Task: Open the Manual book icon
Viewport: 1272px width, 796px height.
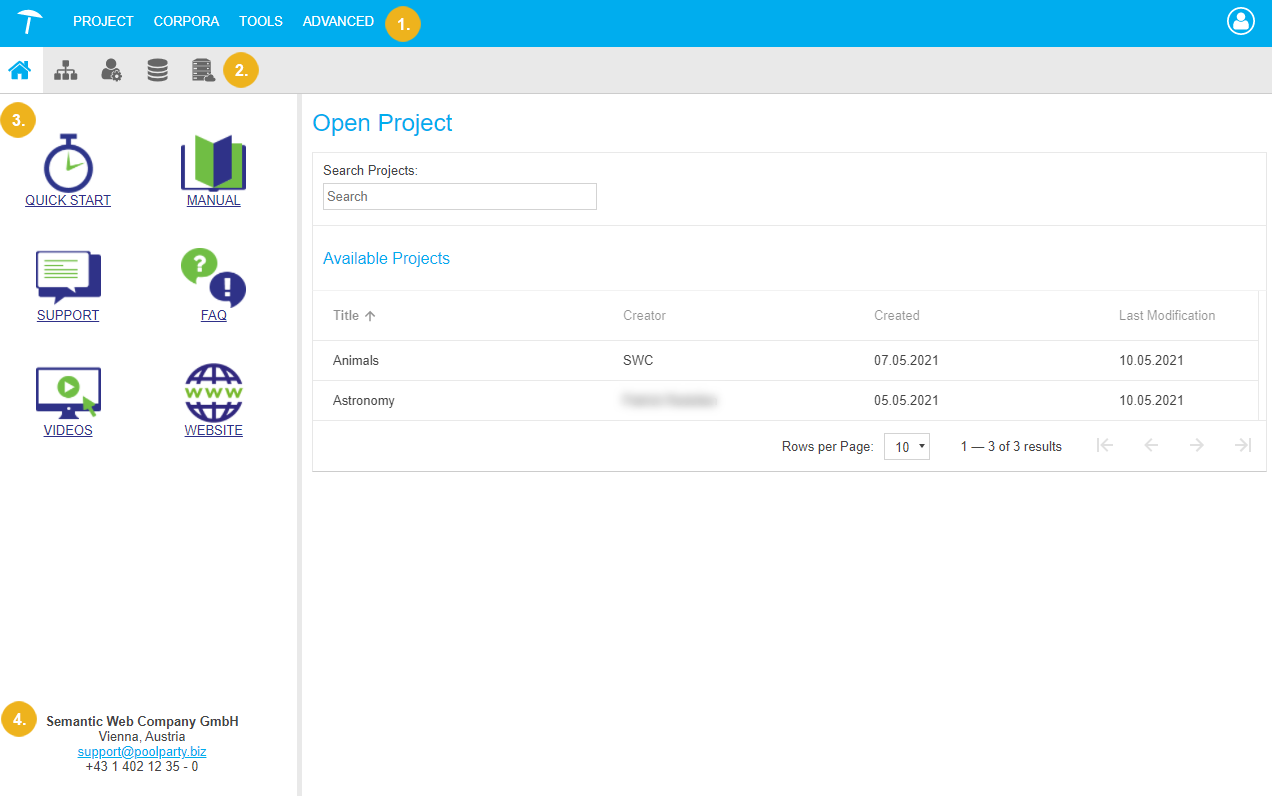Action: point(213,162)
